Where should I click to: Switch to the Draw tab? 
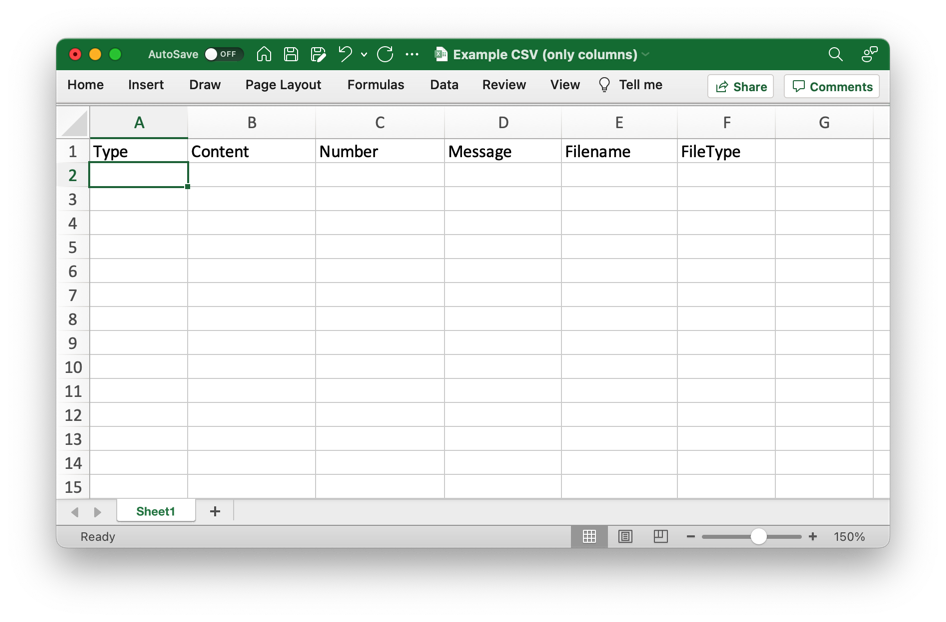pyautogui.click(x=205, y=85)
